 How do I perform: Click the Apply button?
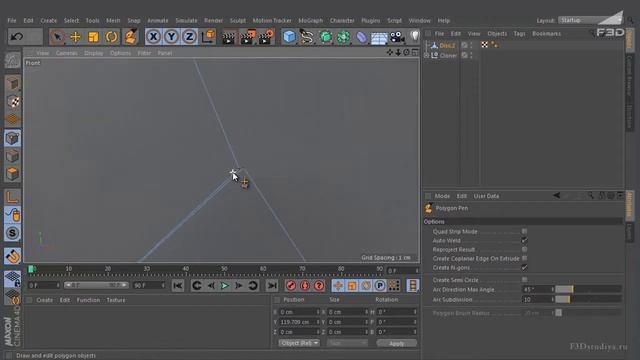pyautogui.click(x=396, y=343)
